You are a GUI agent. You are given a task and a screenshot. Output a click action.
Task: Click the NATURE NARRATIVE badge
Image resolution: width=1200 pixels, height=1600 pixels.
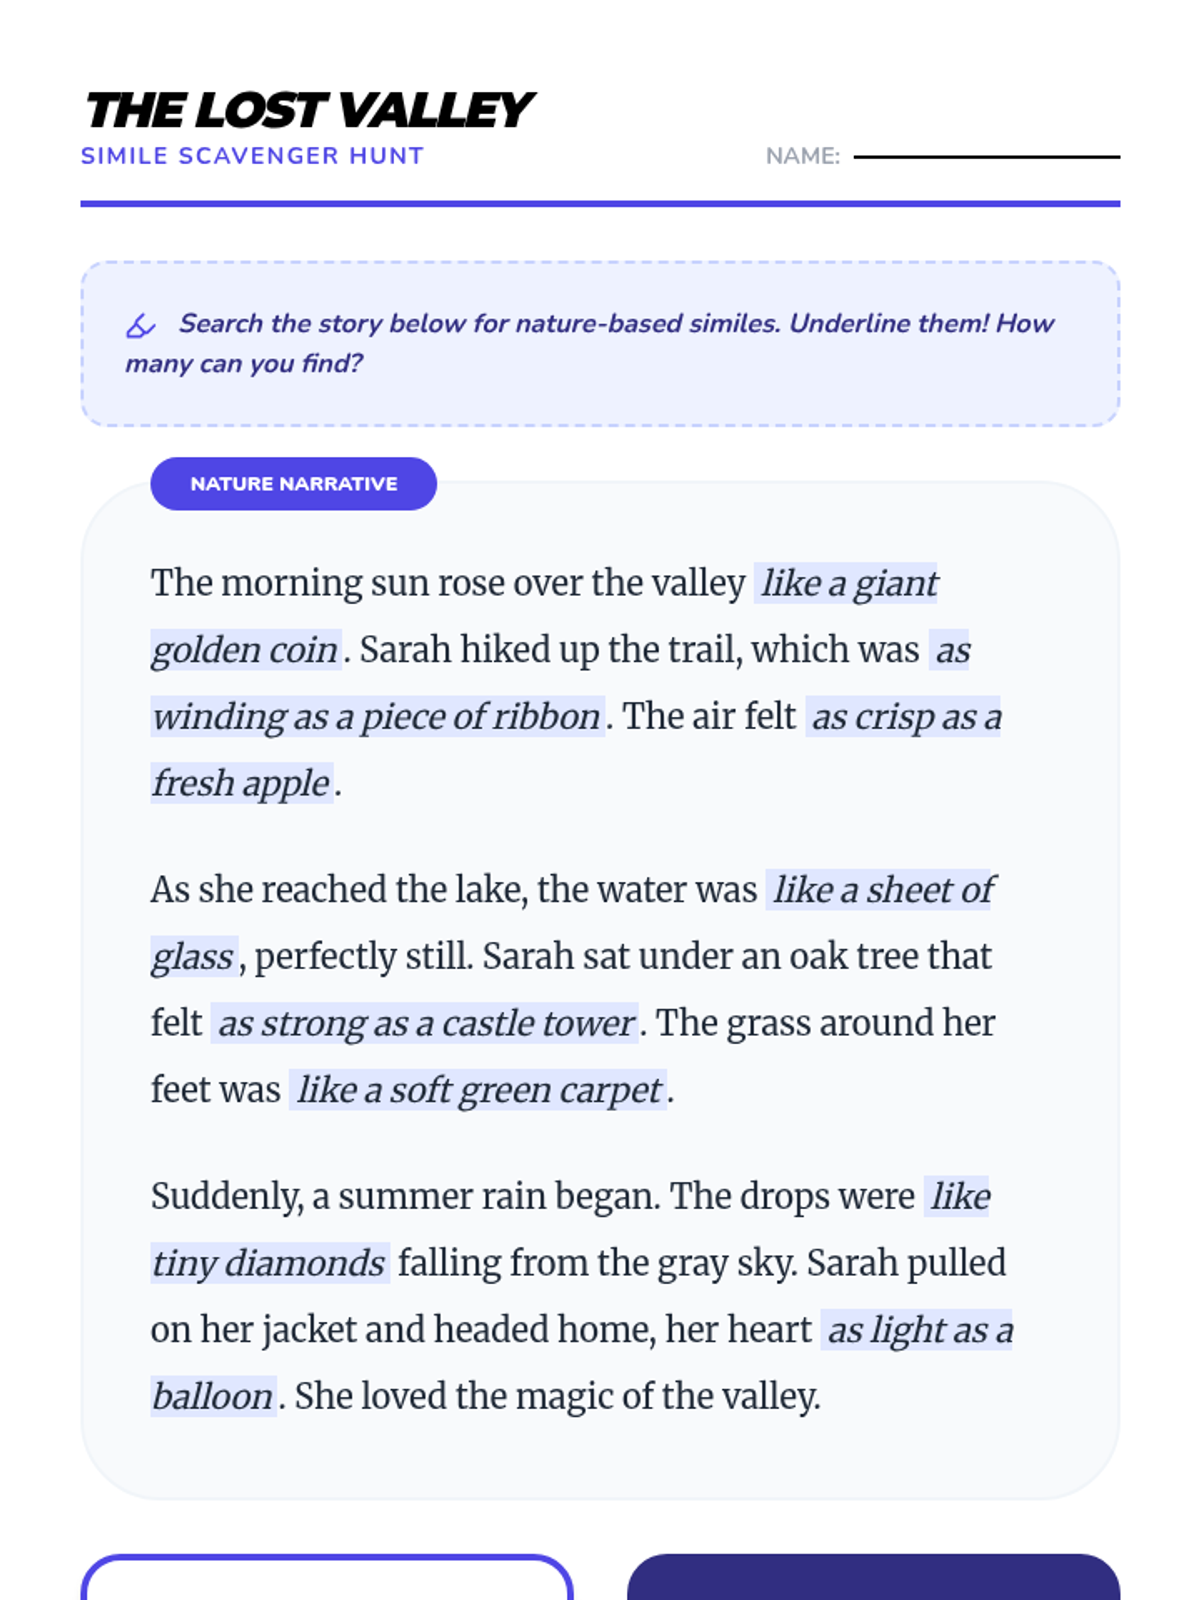pyautogui.click(x=293, y=484)
